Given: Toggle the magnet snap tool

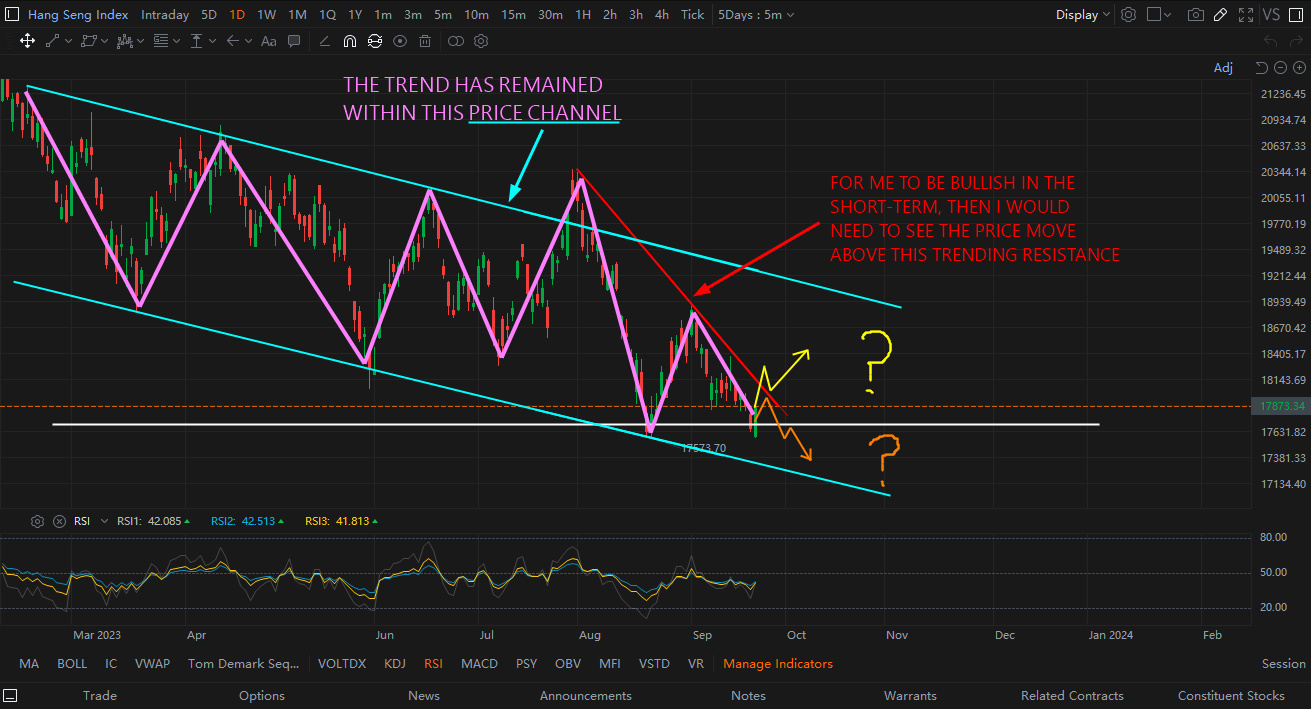Looking at the screenshot, I should [349, 41].
